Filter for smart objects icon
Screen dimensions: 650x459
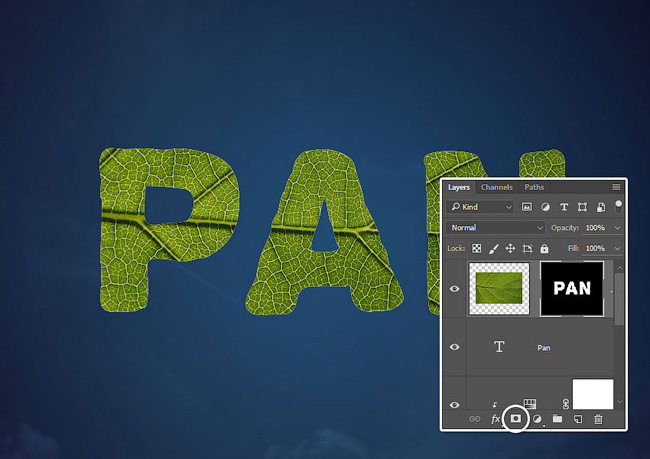point(601,207)
